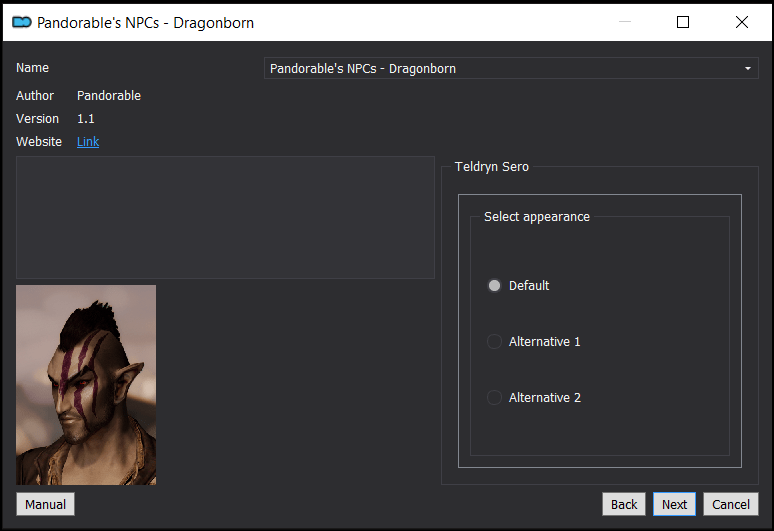Cancel the installer dialog
Image resolution: width=774 pixels, height=531 pixels.
[731, 504]
